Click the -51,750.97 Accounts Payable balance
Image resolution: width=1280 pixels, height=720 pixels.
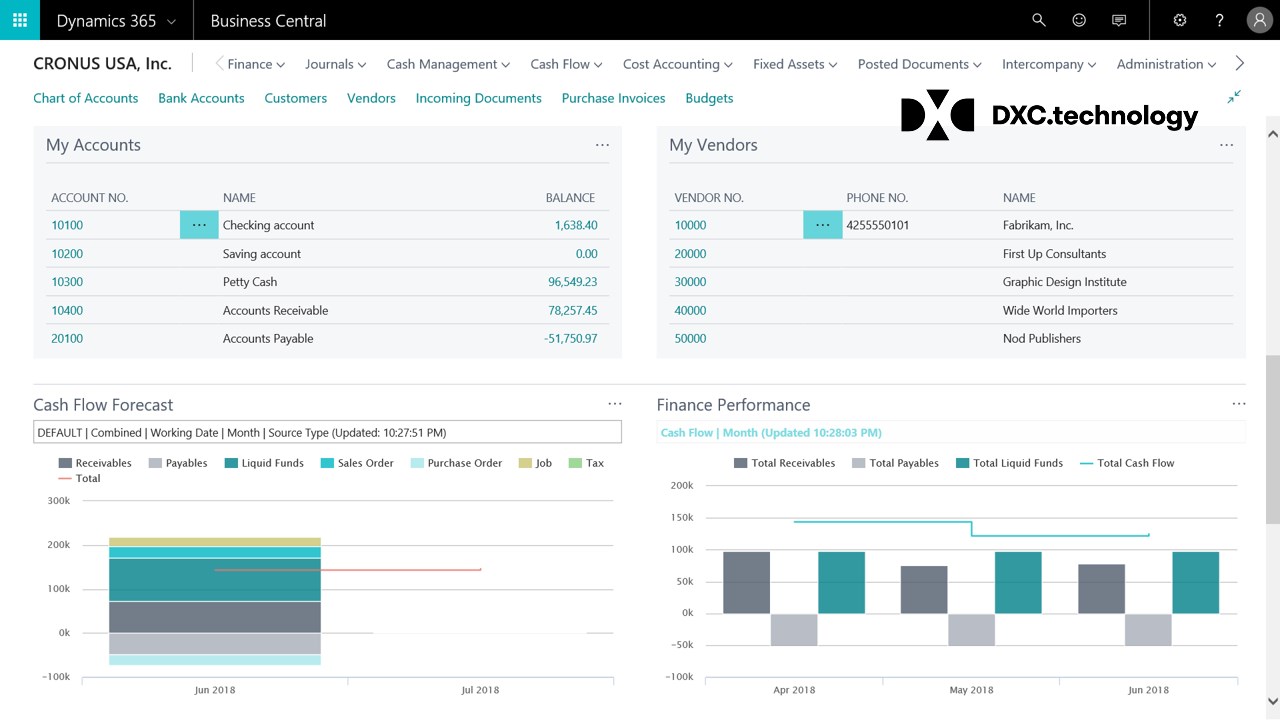[571, 338]
